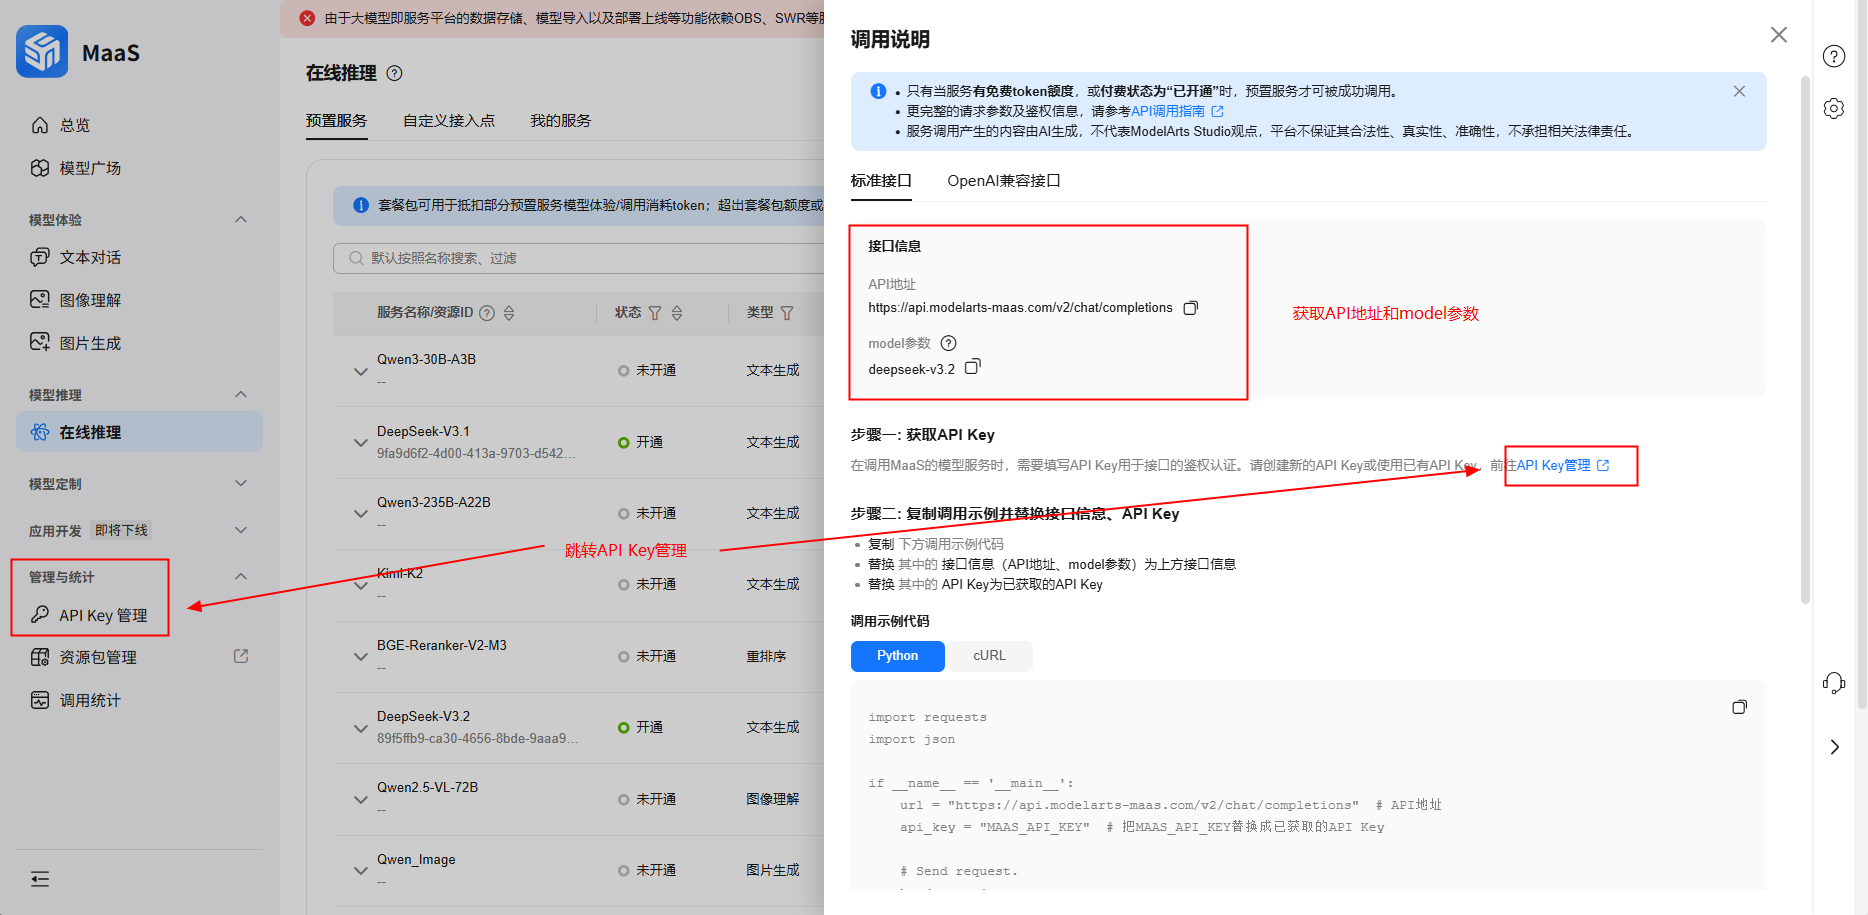This screenshot has width=1868, height=915.
Task: Switch to 我的服务 tab
Action: (x=560, y=120)
